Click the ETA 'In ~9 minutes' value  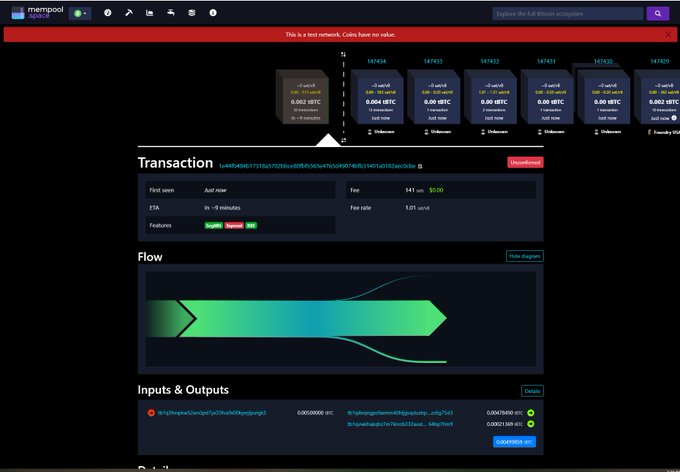pos(222,208)
